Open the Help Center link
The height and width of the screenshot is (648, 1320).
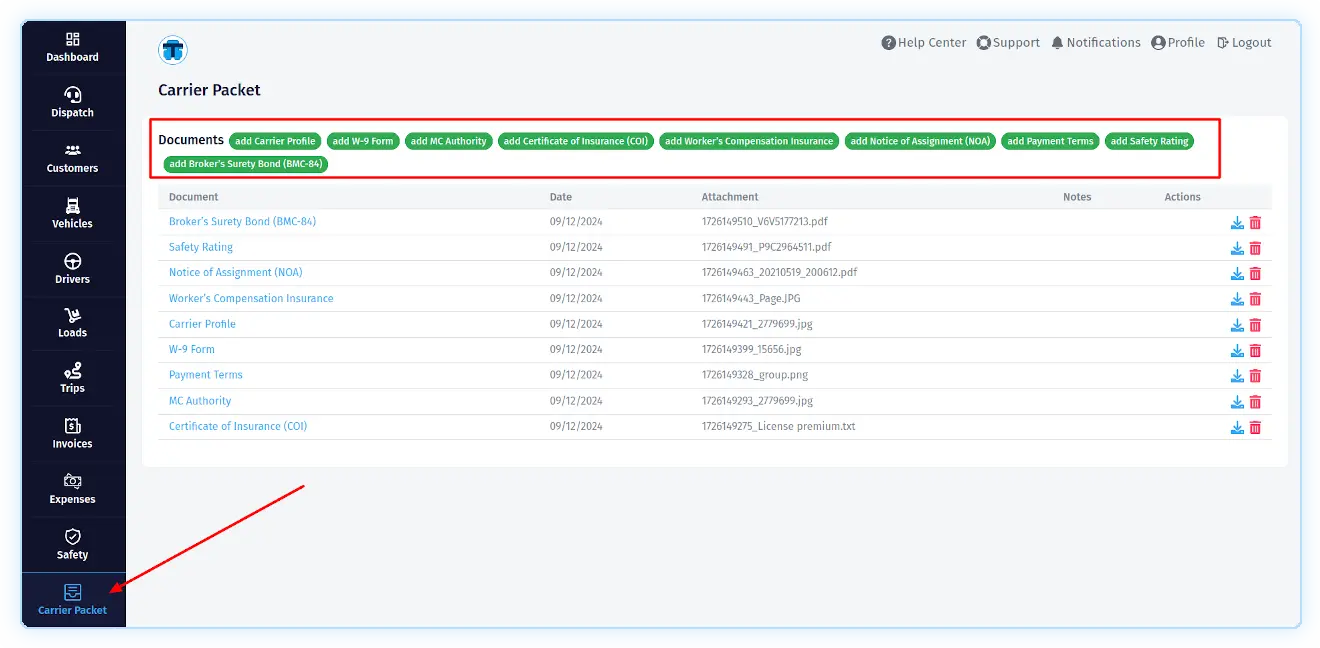(x=923, y=43)
